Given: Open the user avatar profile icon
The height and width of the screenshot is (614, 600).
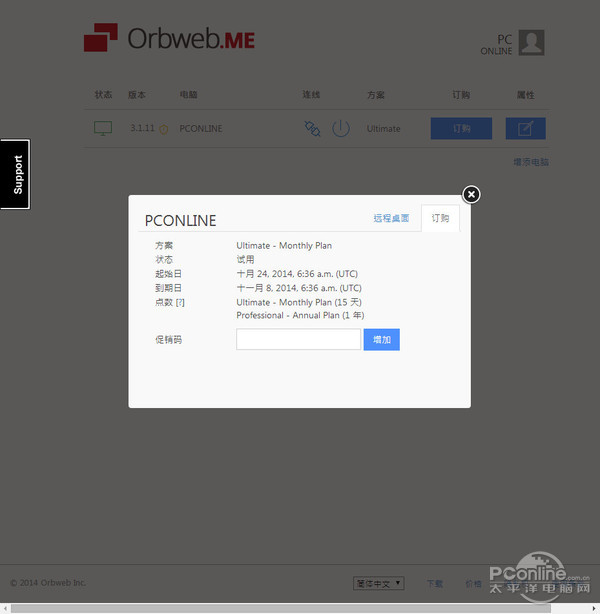Looking at the screenshot, I should (531, 42).
